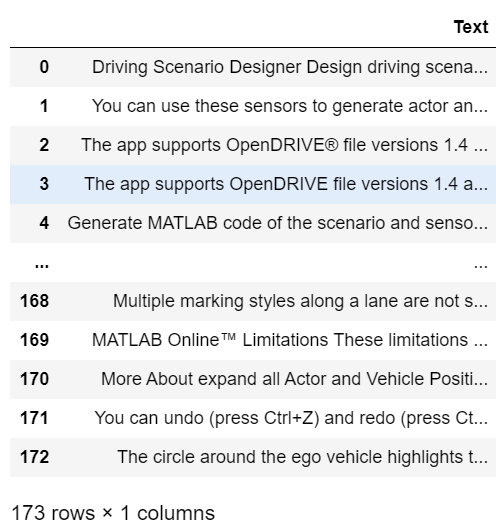Select row index 0
Screen dimensions: 496x532
[x=44, y=67]
